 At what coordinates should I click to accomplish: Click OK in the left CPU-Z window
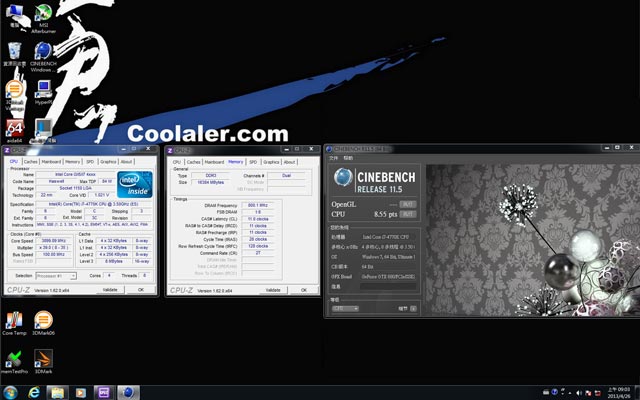pyautogui.click(x=141, y=290)
